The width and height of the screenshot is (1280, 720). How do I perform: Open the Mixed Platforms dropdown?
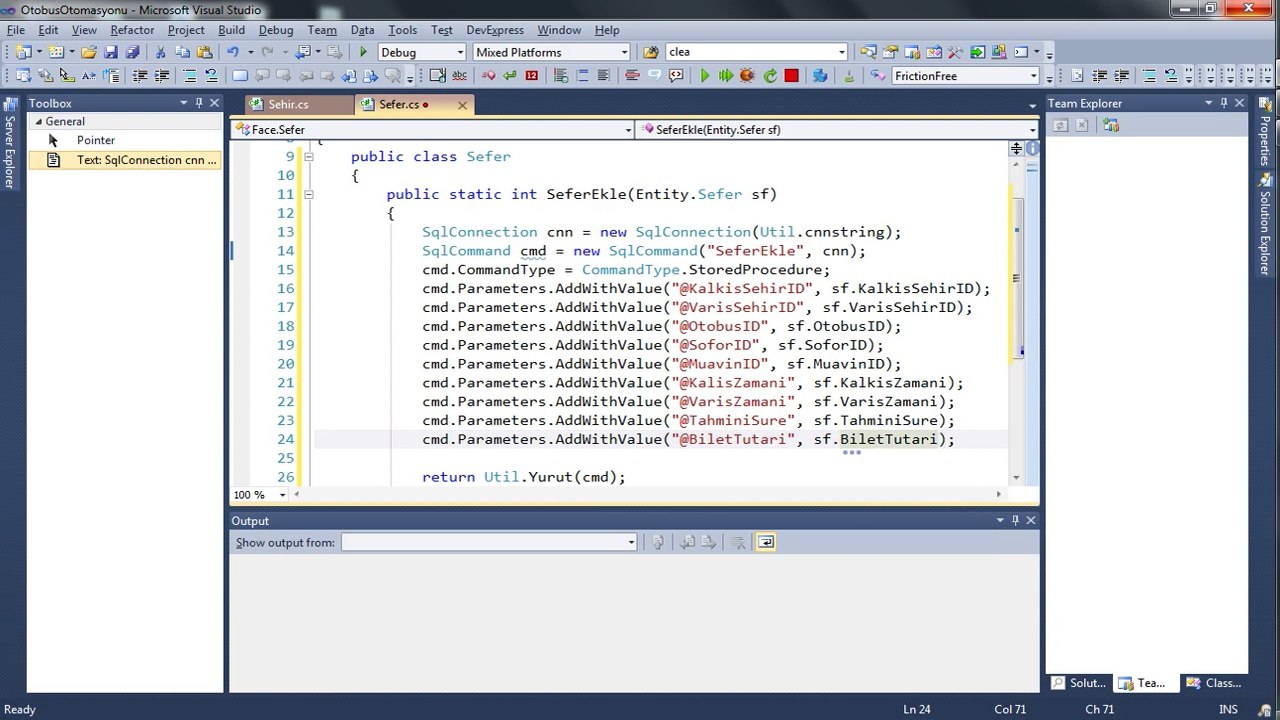[x=624, y=52]
